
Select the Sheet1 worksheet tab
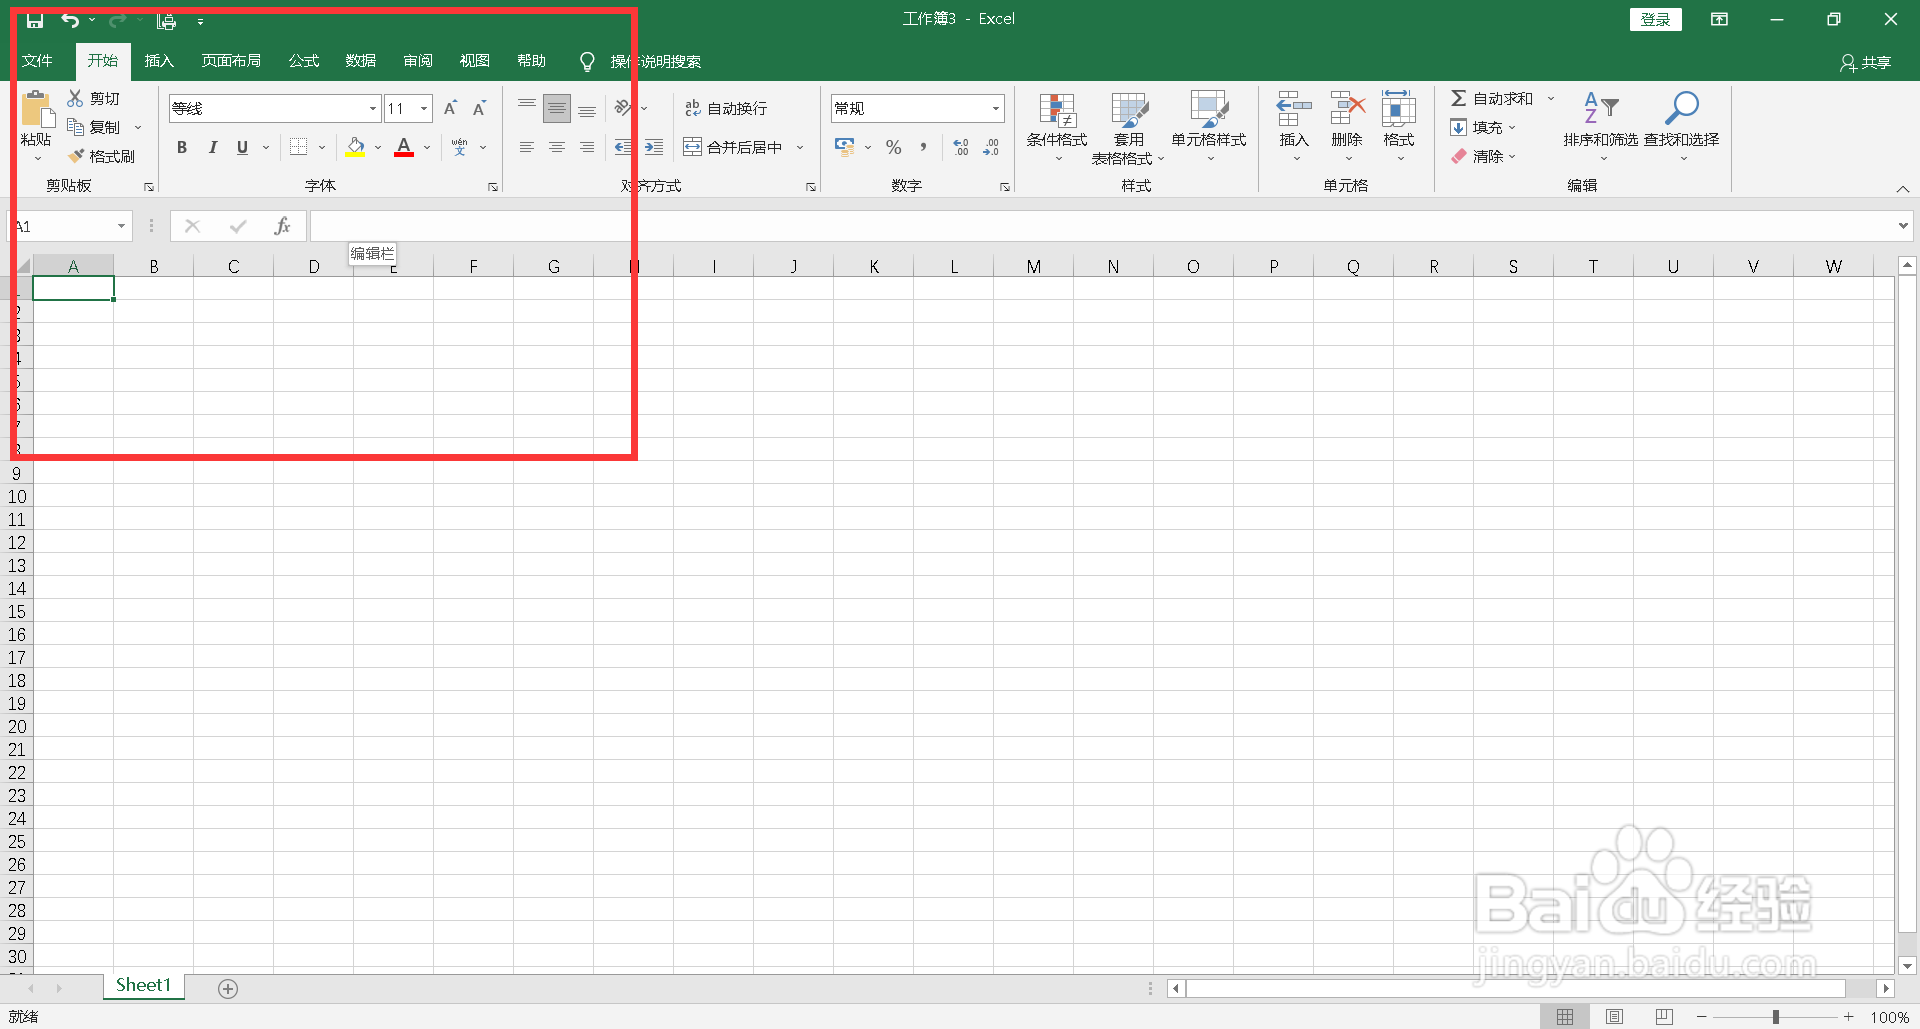pos(144,986)
